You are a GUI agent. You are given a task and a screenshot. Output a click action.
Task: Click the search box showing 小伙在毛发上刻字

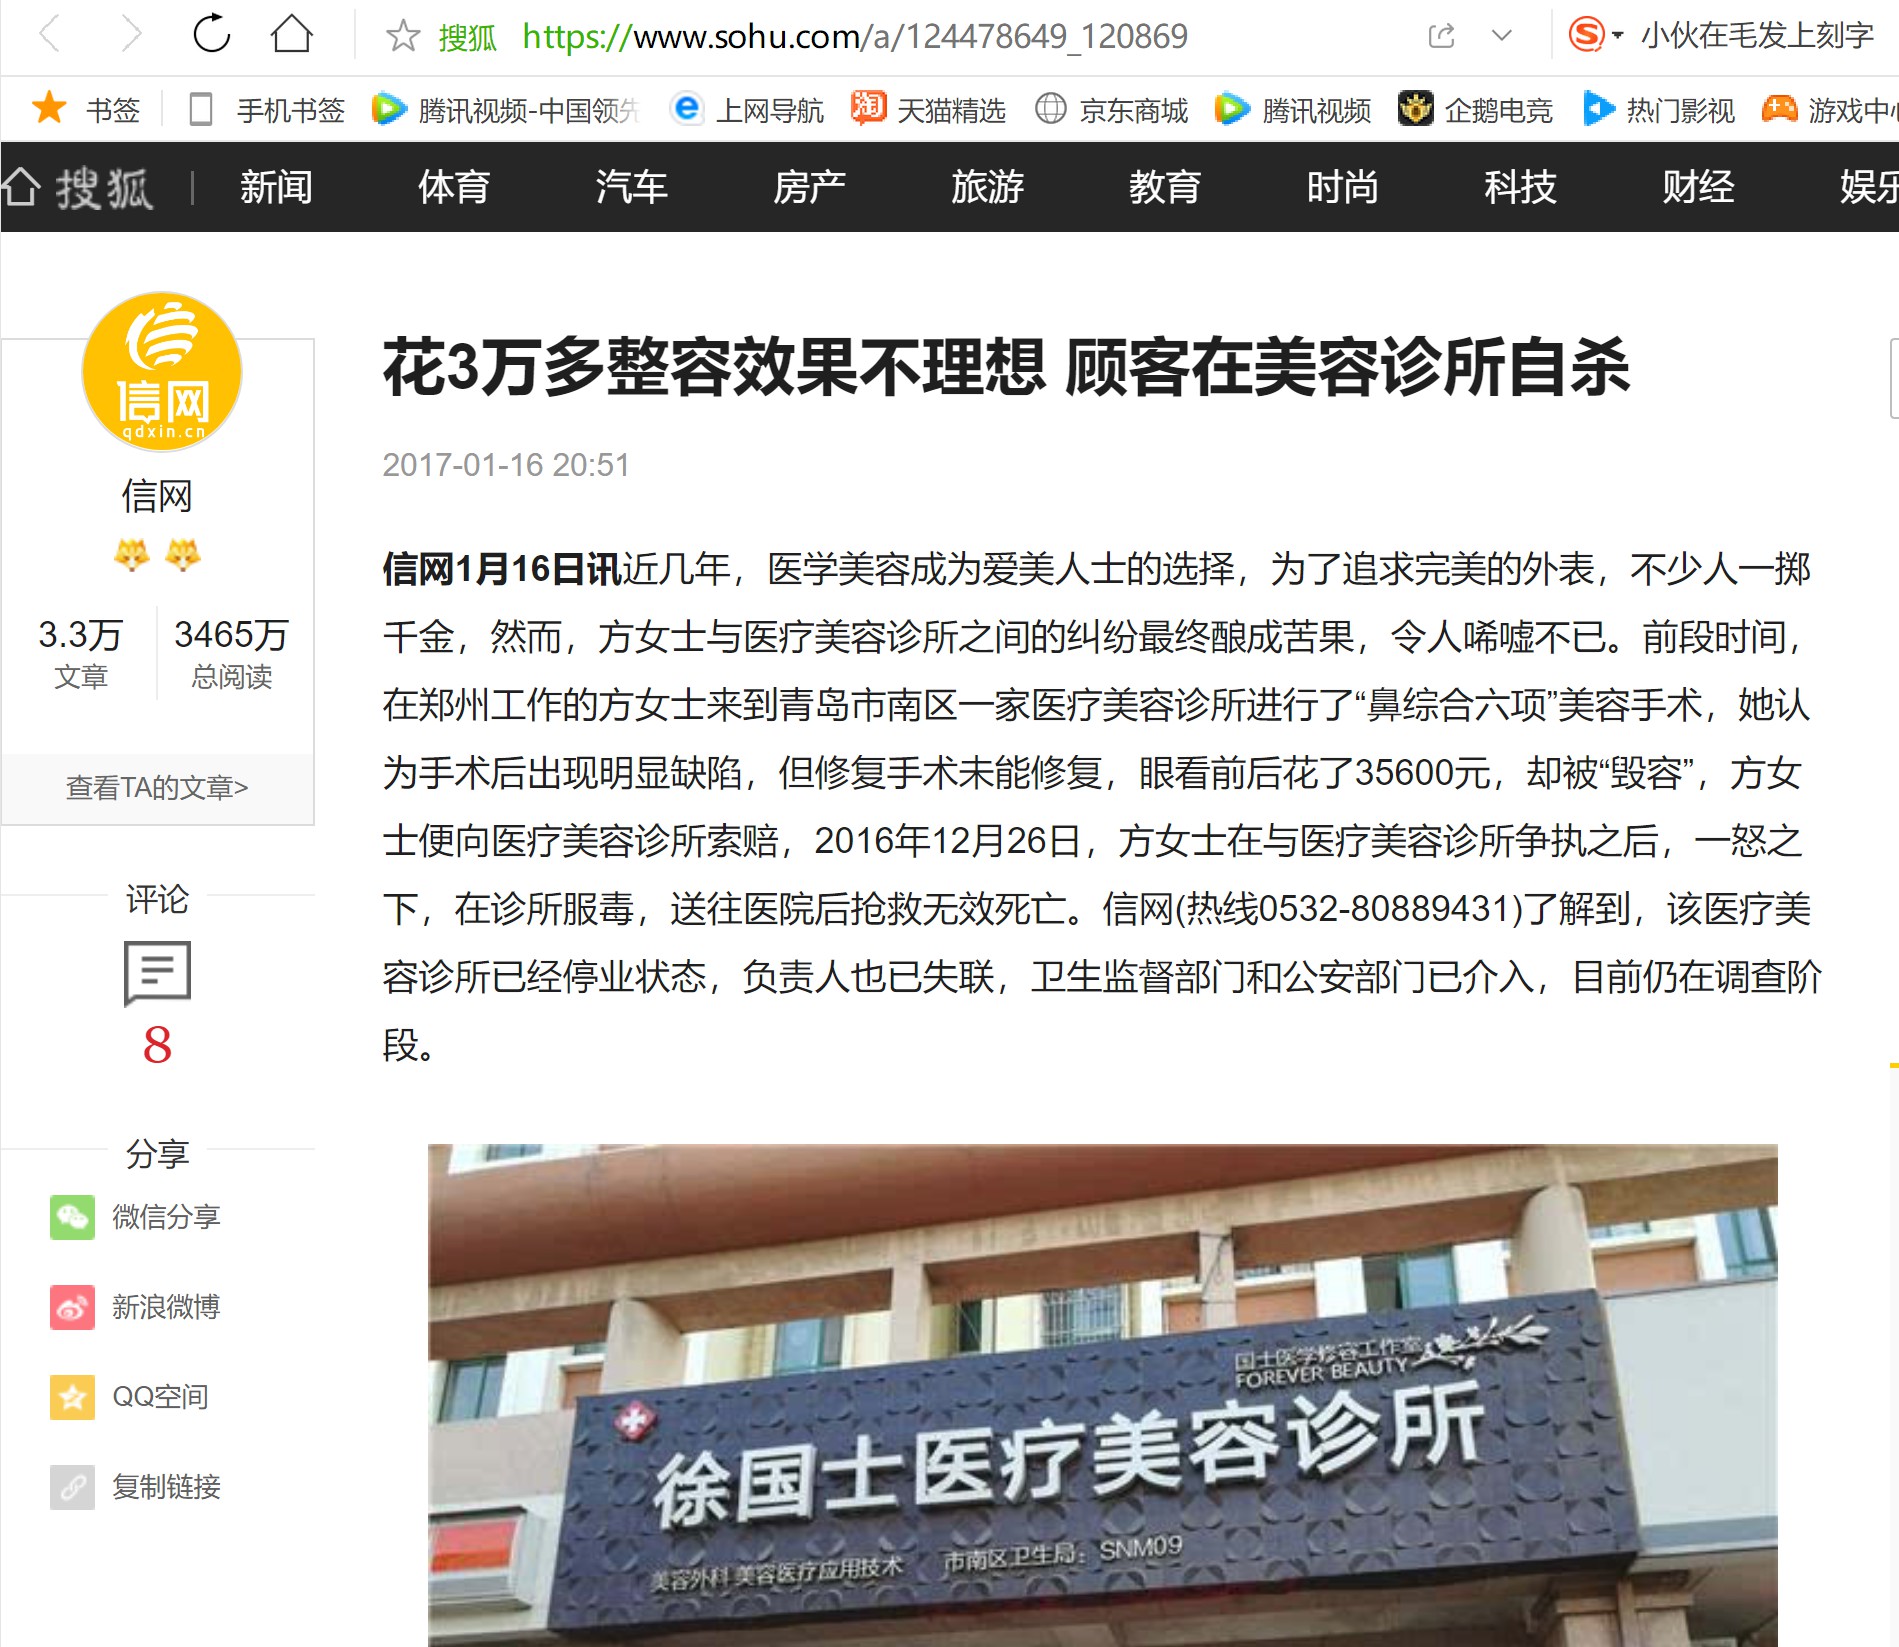pos(1757,36)
